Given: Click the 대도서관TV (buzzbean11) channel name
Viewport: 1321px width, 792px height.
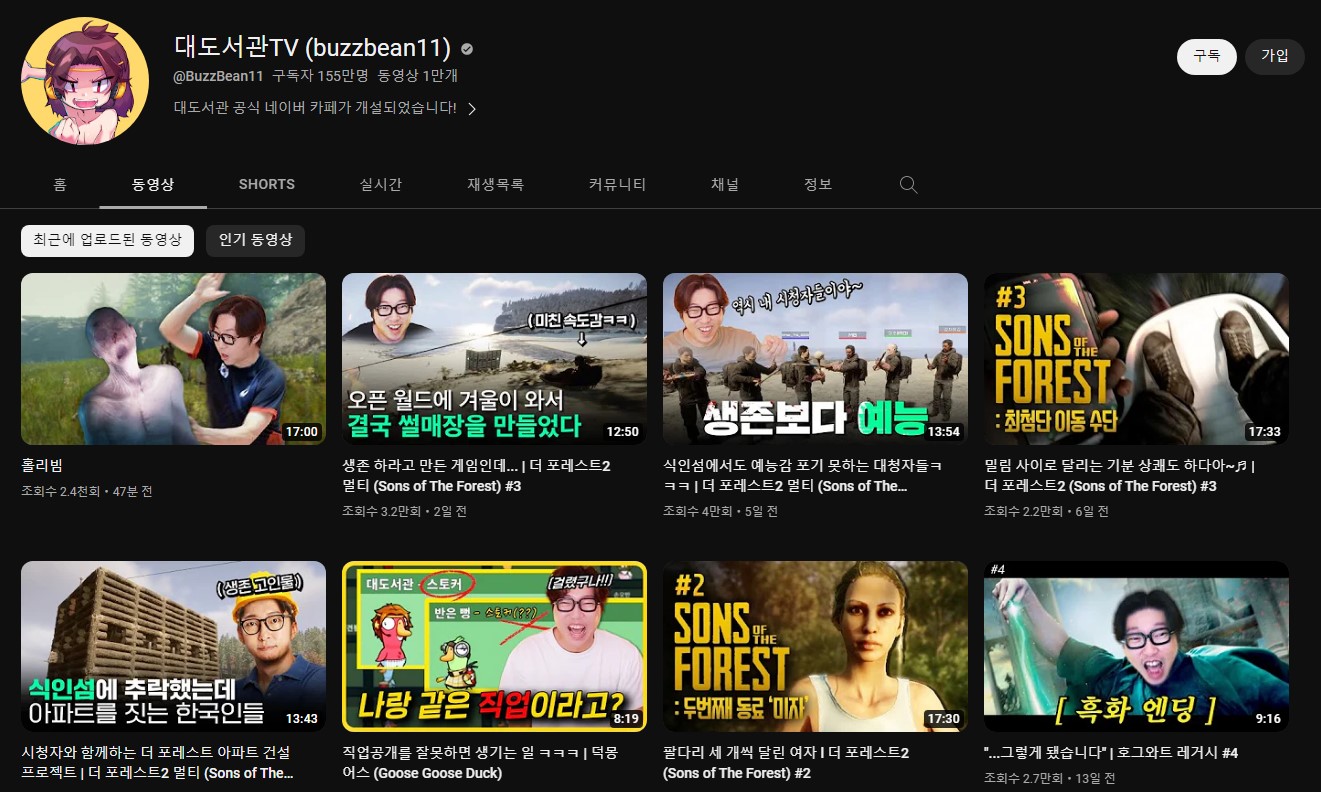Looking at the screenshot, I should pyautogui.click(x=312, y=47).
